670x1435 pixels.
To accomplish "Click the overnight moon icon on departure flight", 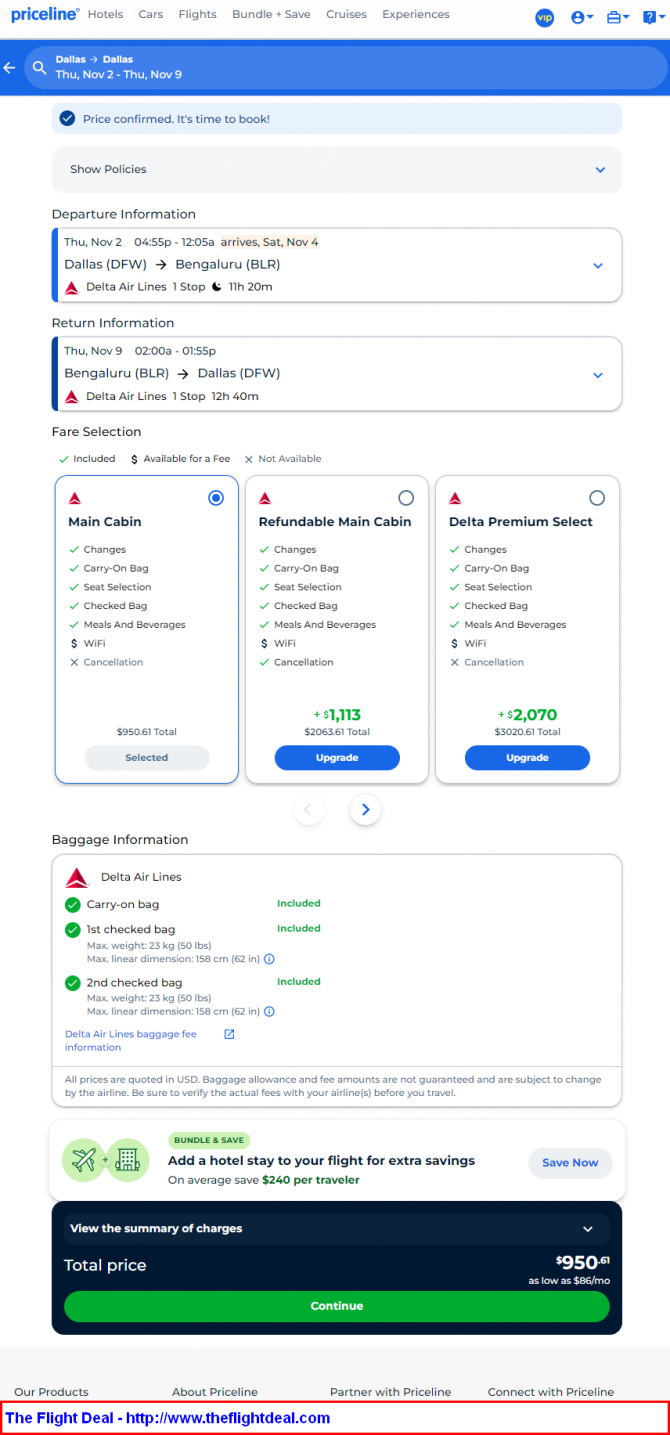I will tap(216, 286).
